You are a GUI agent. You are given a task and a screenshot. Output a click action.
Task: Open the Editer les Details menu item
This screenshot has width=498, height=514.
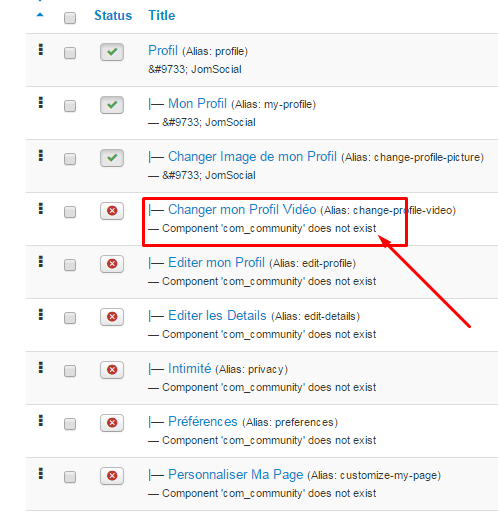coord(217,316)
